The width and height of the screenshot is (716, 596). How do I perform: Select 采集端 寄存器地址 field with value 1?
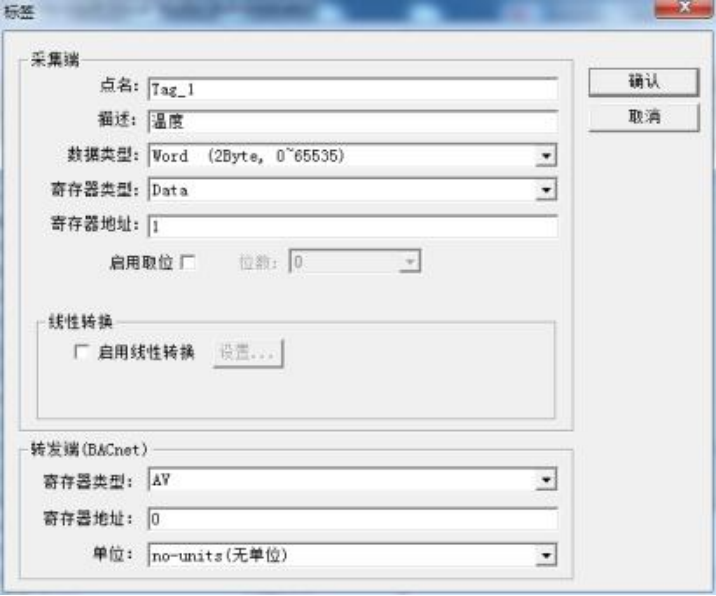point(353,226)
